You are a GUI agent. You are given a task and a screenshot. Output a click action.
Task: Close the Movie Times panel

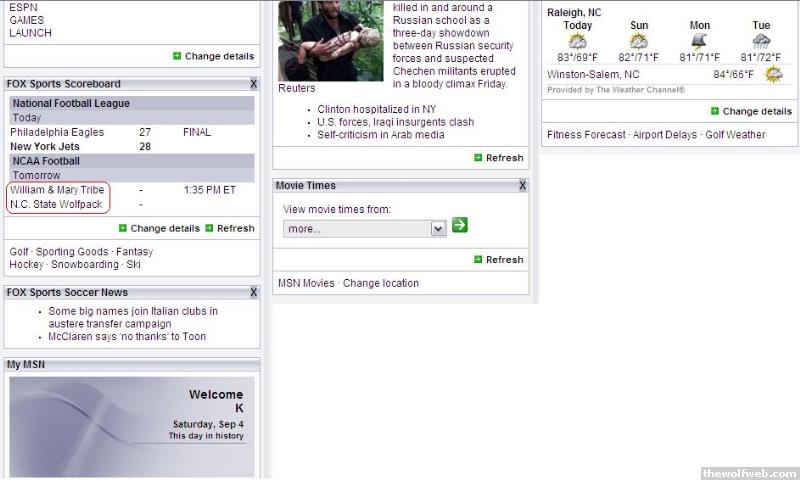tap(522, 185)
